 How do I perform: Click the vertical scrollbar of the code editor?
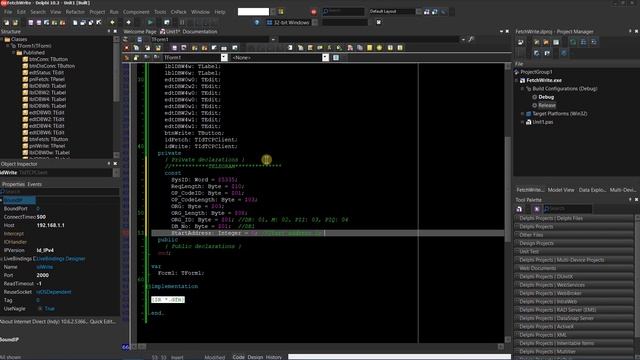click(x=508, y=202)
